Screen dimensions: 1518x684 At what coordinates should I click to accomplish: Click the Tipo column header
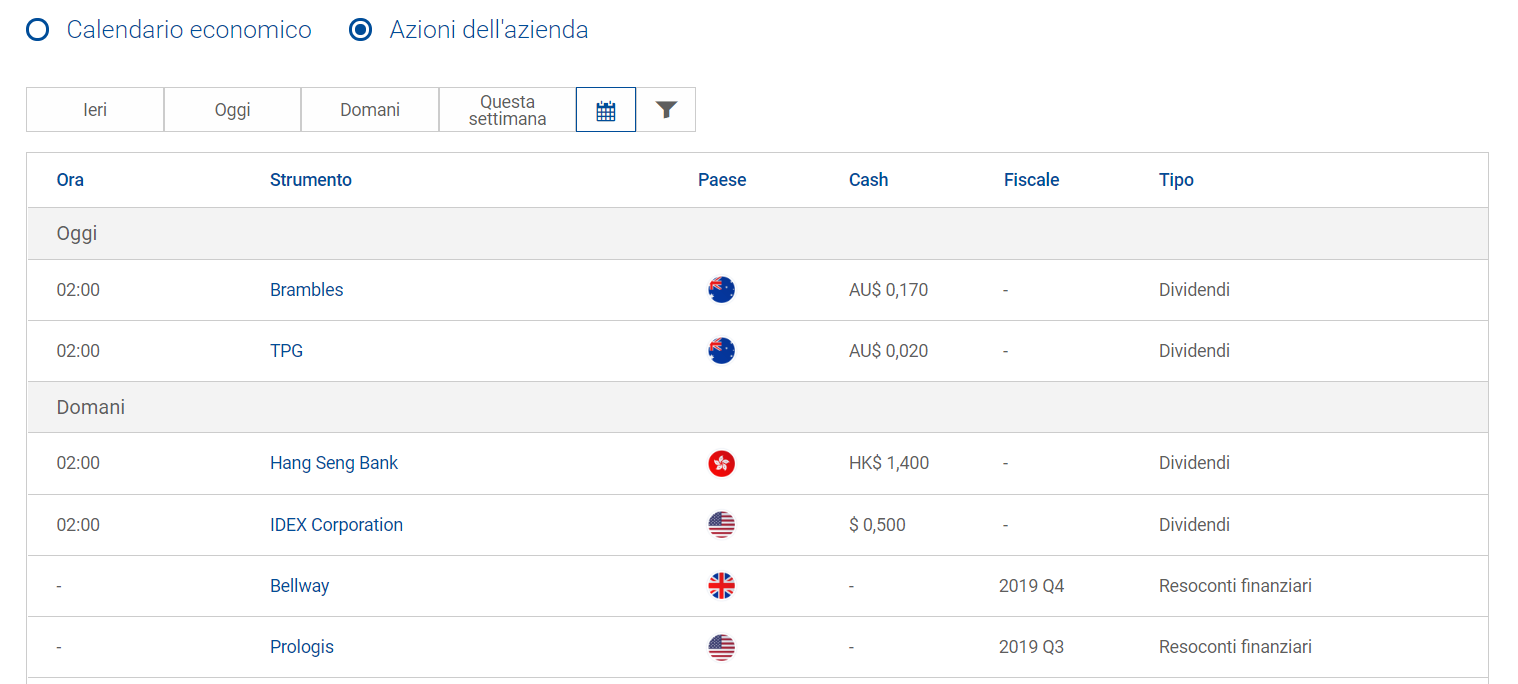tap(1176, 180)
